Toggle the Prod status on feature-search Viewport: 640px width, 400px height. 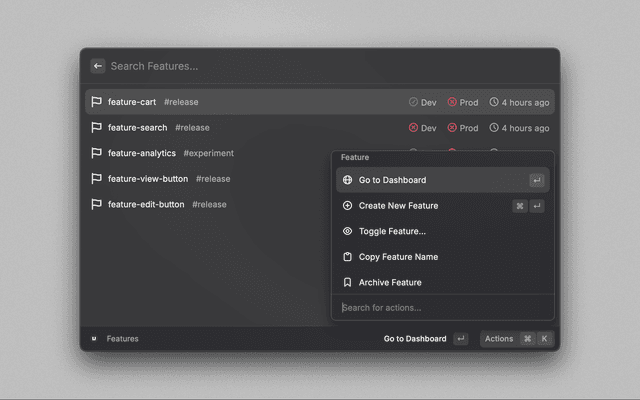point(463,128)
